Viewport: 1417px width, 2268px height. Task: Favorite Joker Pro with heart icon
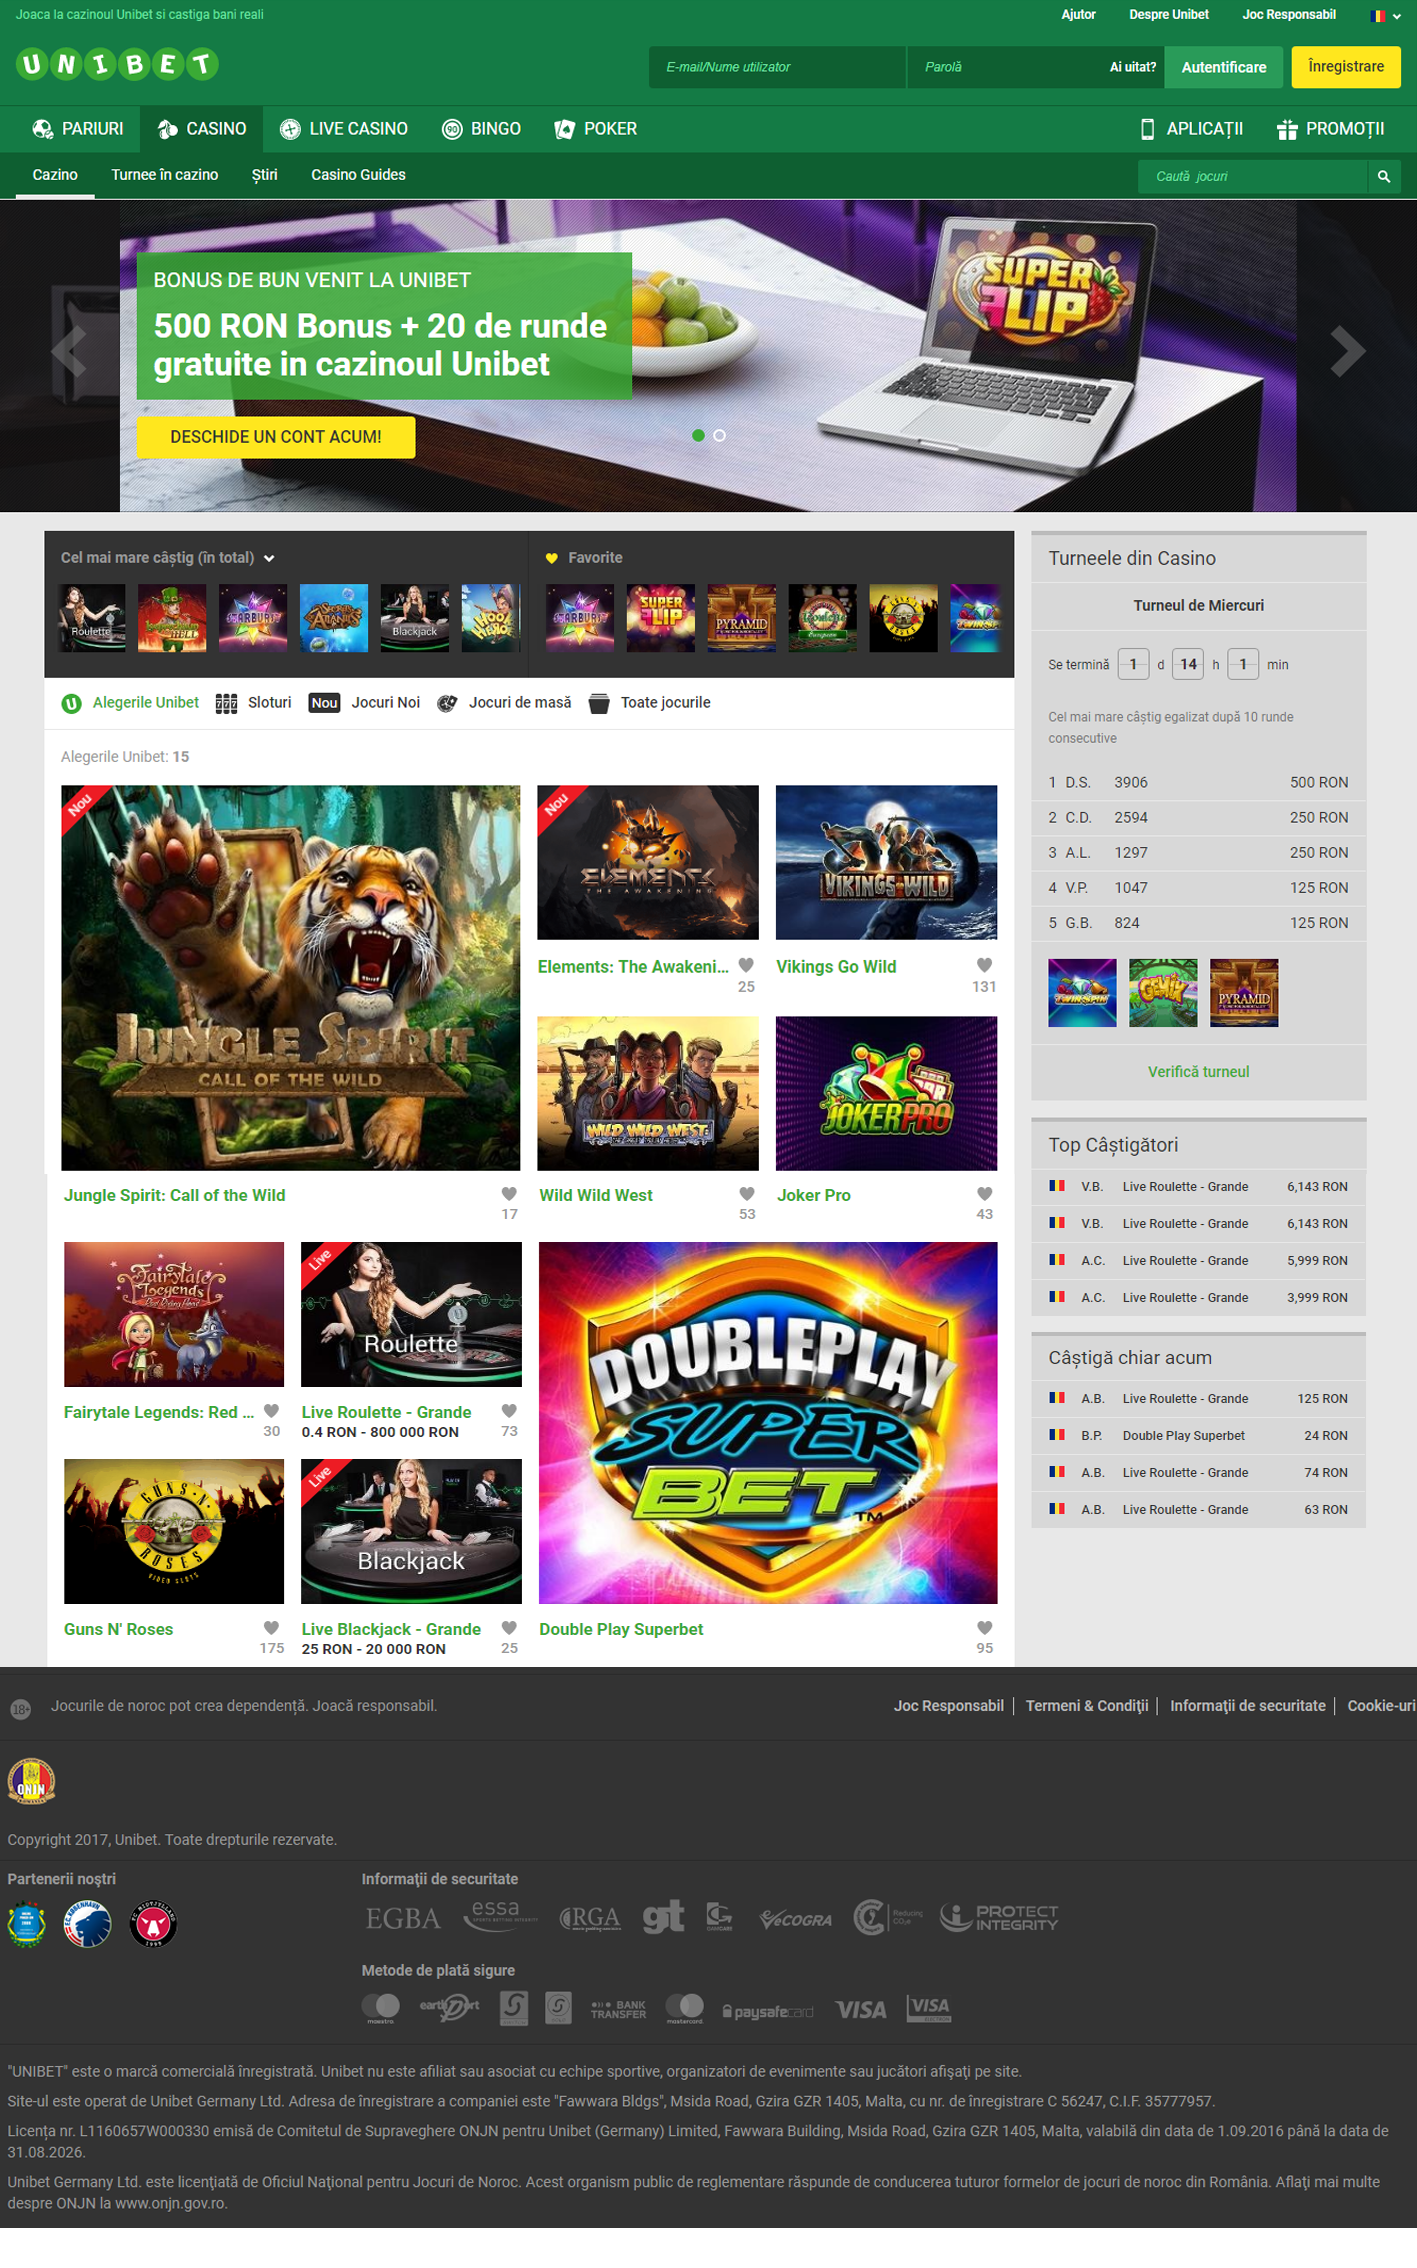pyautogui.click(x=984, y=1194)
